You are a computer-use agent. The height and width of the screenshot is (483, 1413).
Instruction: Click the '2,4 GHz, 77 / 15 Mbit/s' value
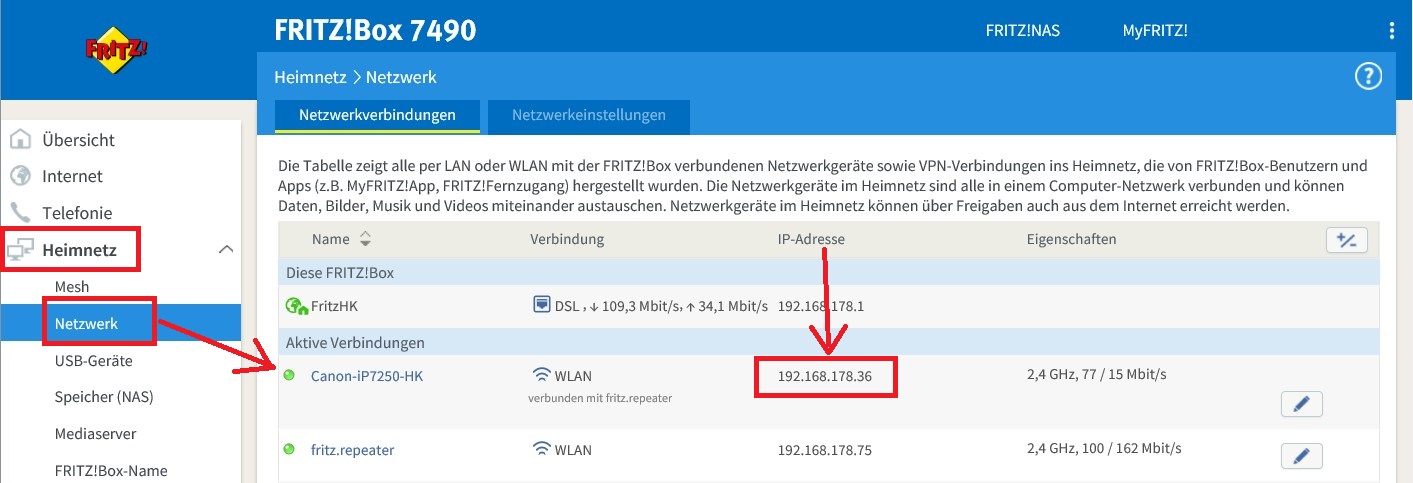[x=1097, y=375]
